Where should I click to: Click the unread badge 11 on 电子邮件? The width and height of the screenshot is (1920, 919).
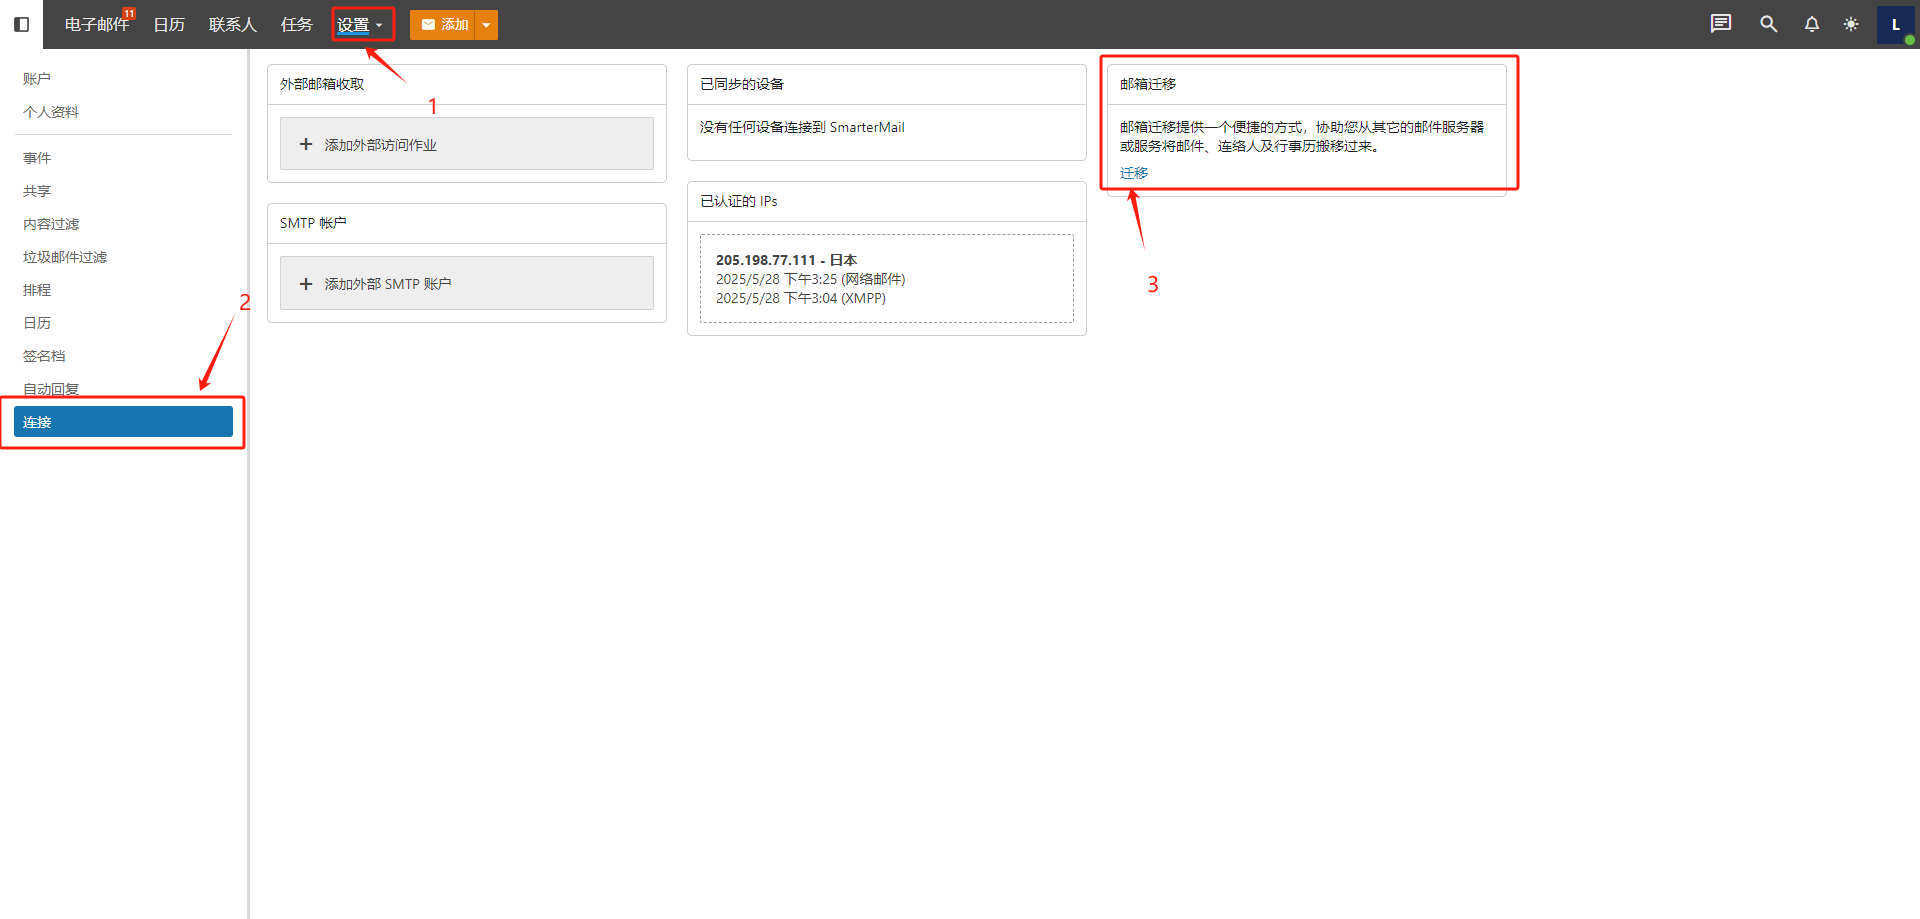(129, 13)
